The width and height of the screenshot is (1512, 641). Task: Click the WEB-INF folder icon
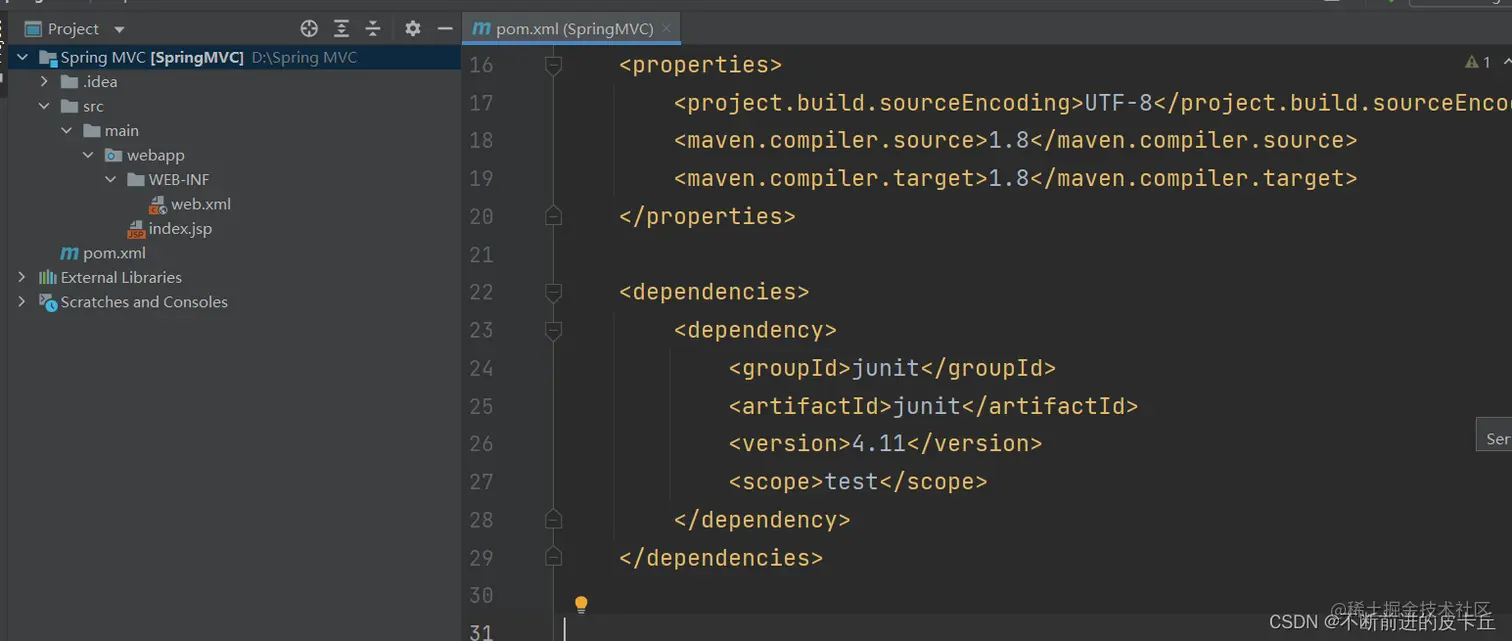pos(136,180)
